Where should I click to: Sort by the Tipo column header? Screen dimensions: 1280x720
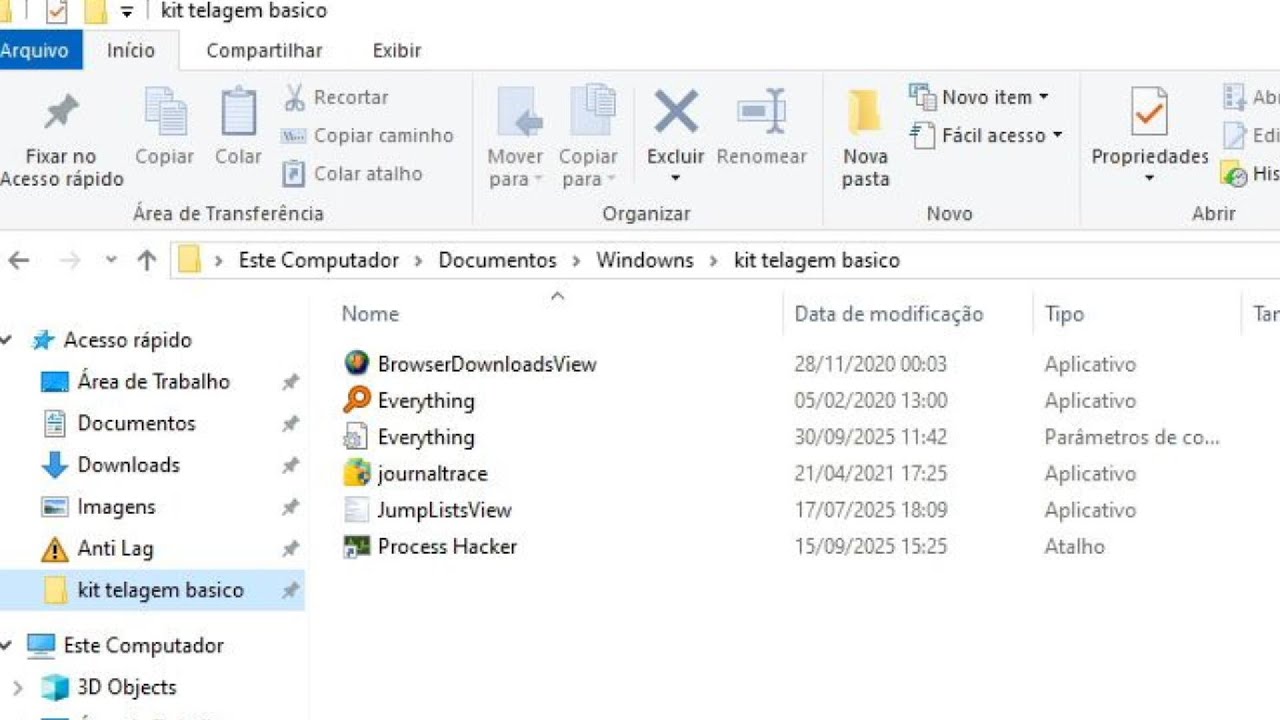pos(1064,314)
